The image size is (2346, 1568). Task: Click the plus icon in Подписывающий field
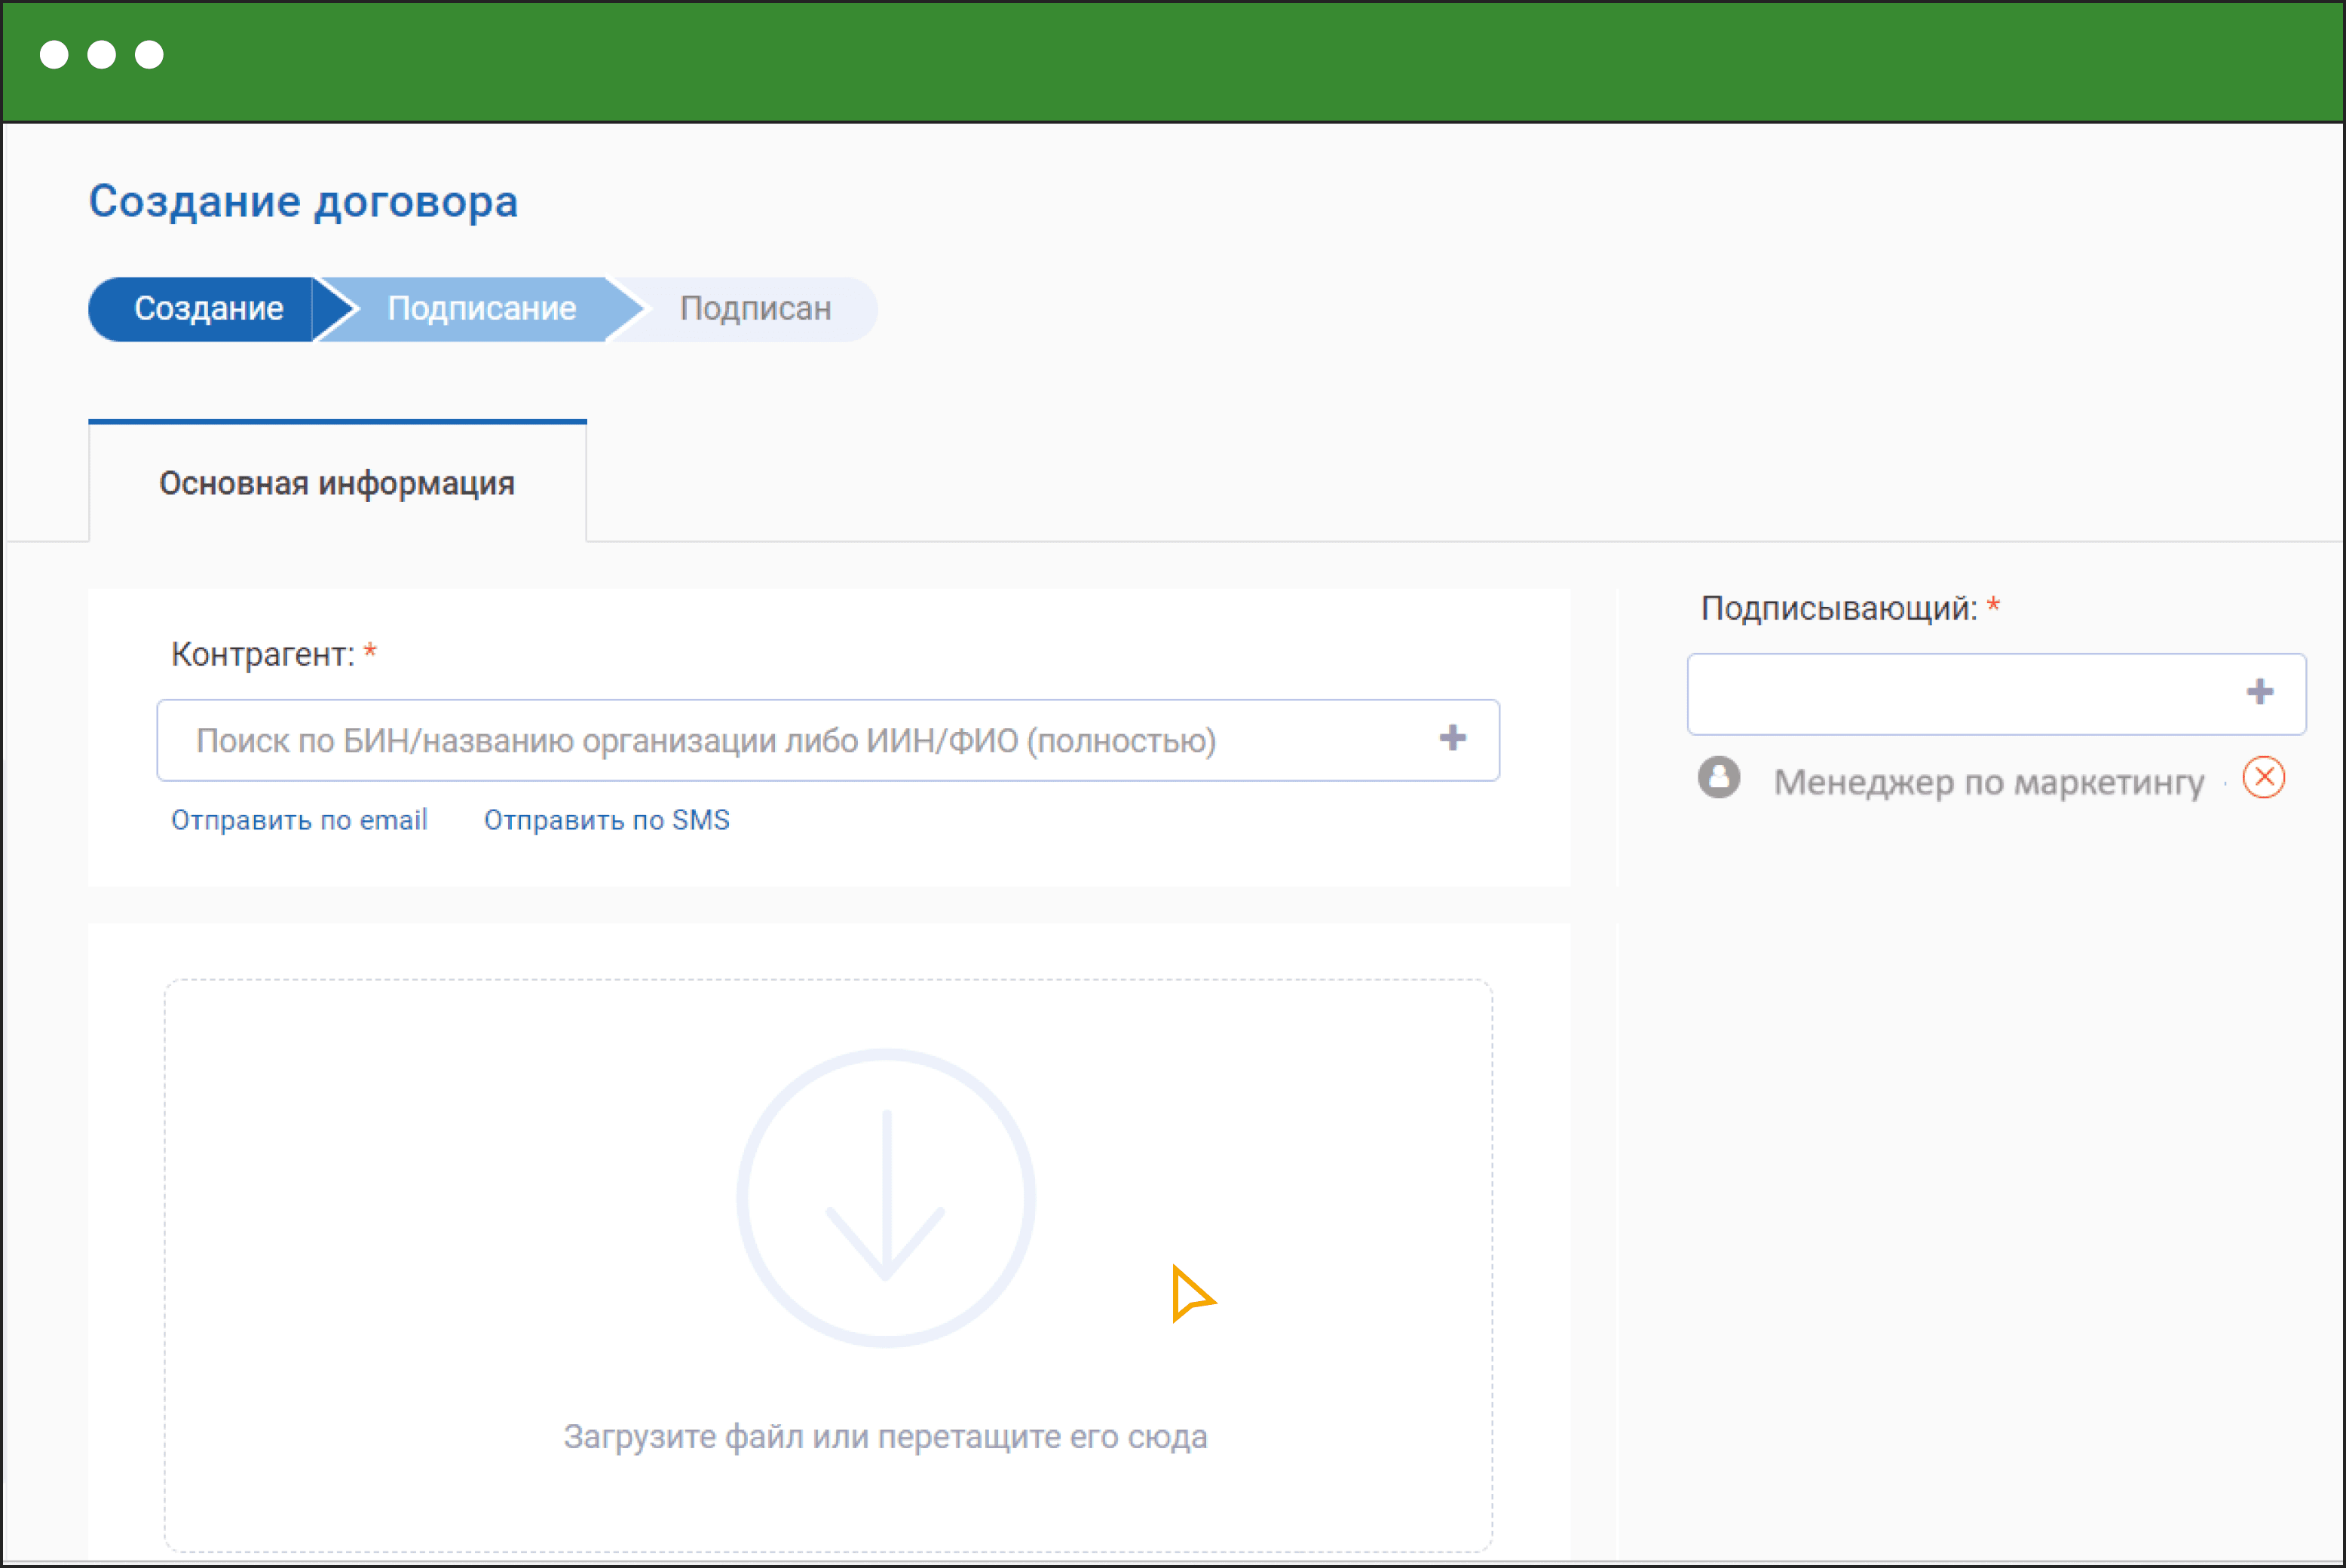[2259, 692]
